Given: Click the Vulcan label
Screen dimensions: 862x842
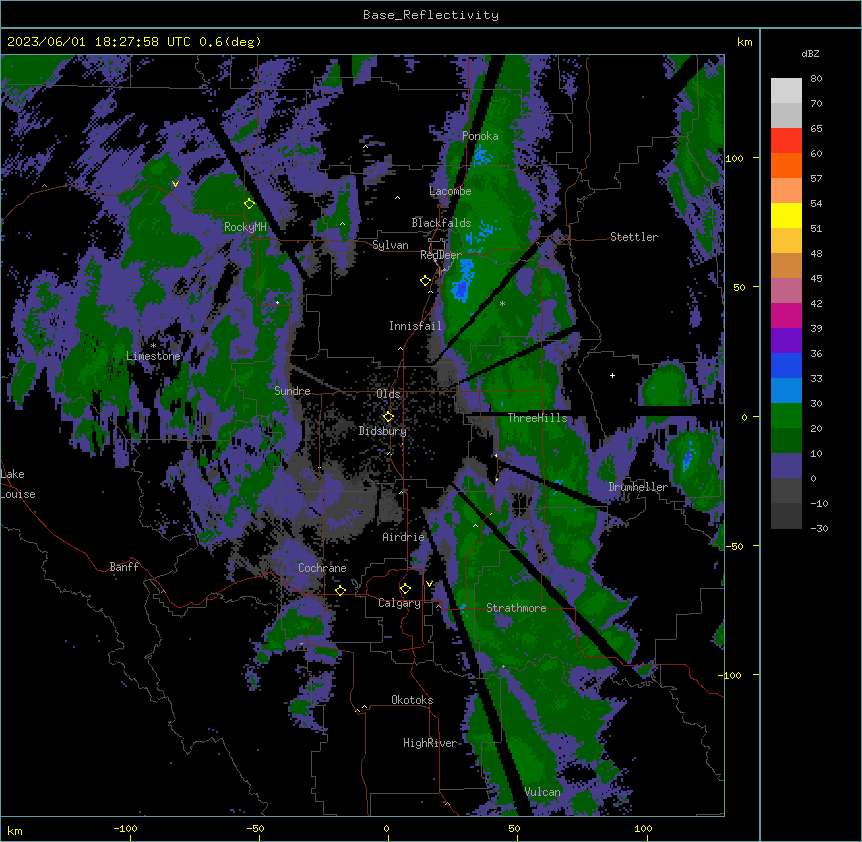Looking at the screenshot, I should point(543,792).
